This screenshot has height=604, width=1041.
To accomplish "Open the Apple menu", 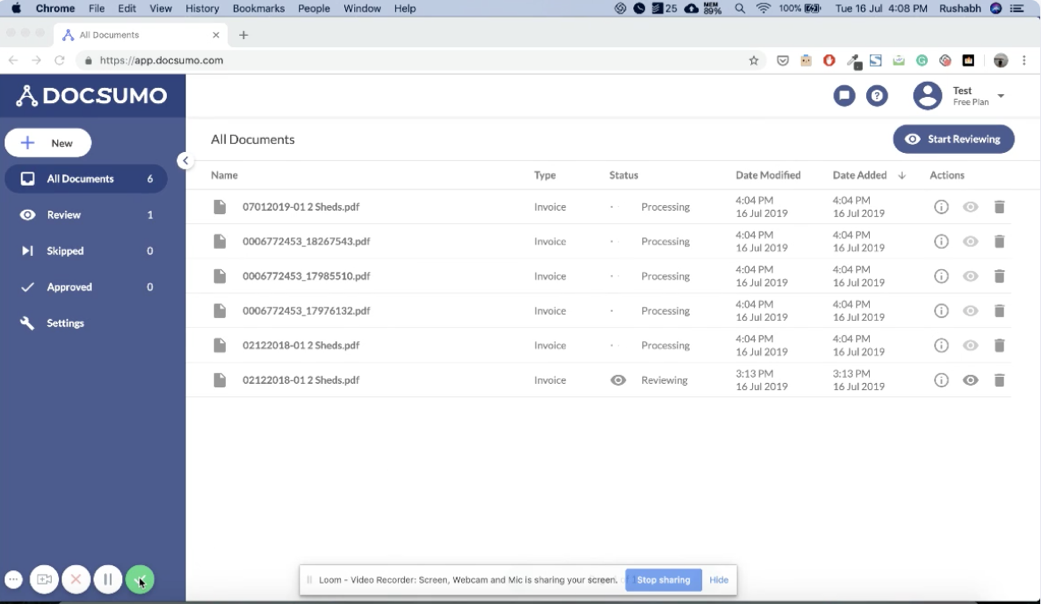I will (16, 9).
